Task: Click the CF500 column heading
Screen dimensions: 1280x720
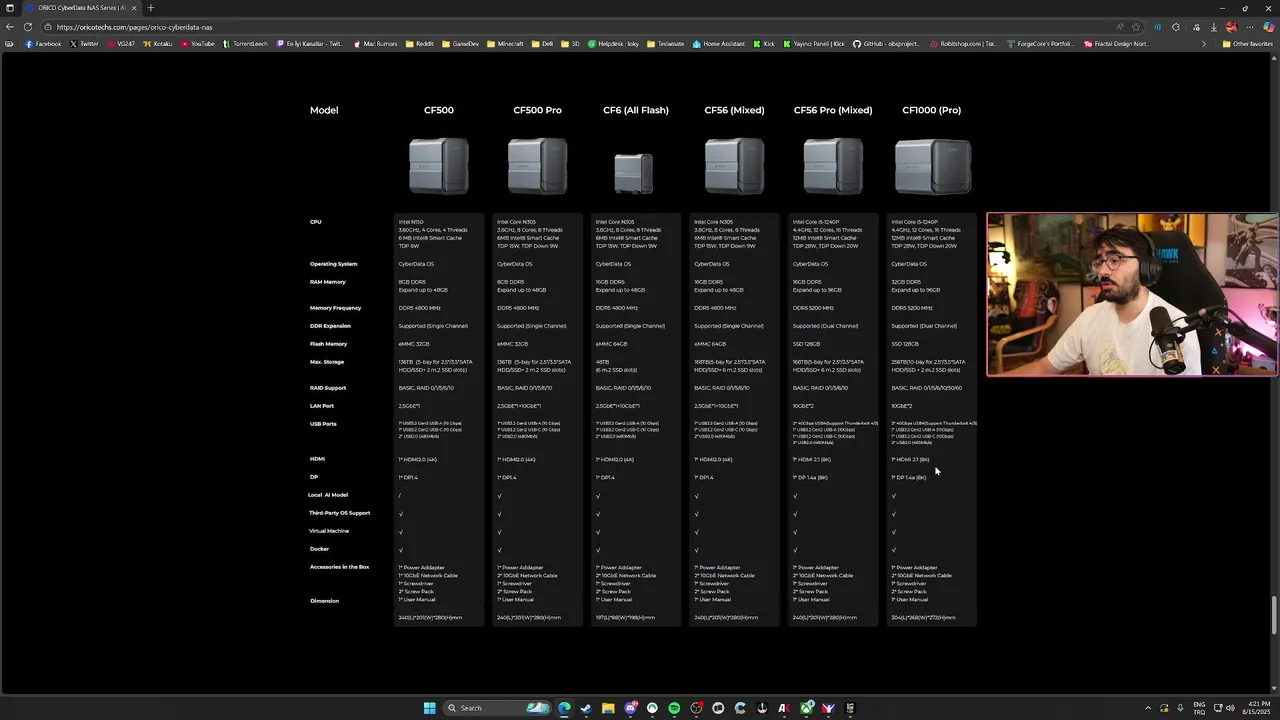Action: point(438,110)
